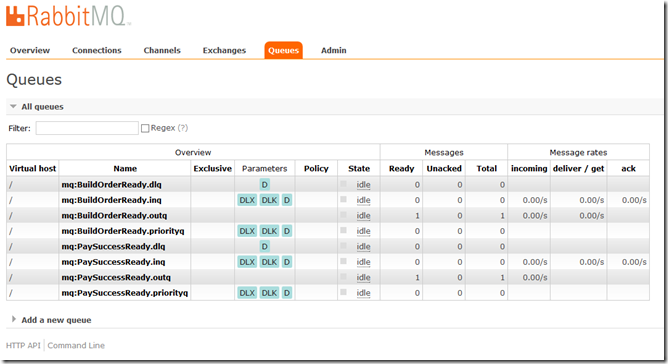668x364 pixels.
Task: Click state indicator square for mq:PaySuccessReady.dlq
Action: click(x=343, y=246)
